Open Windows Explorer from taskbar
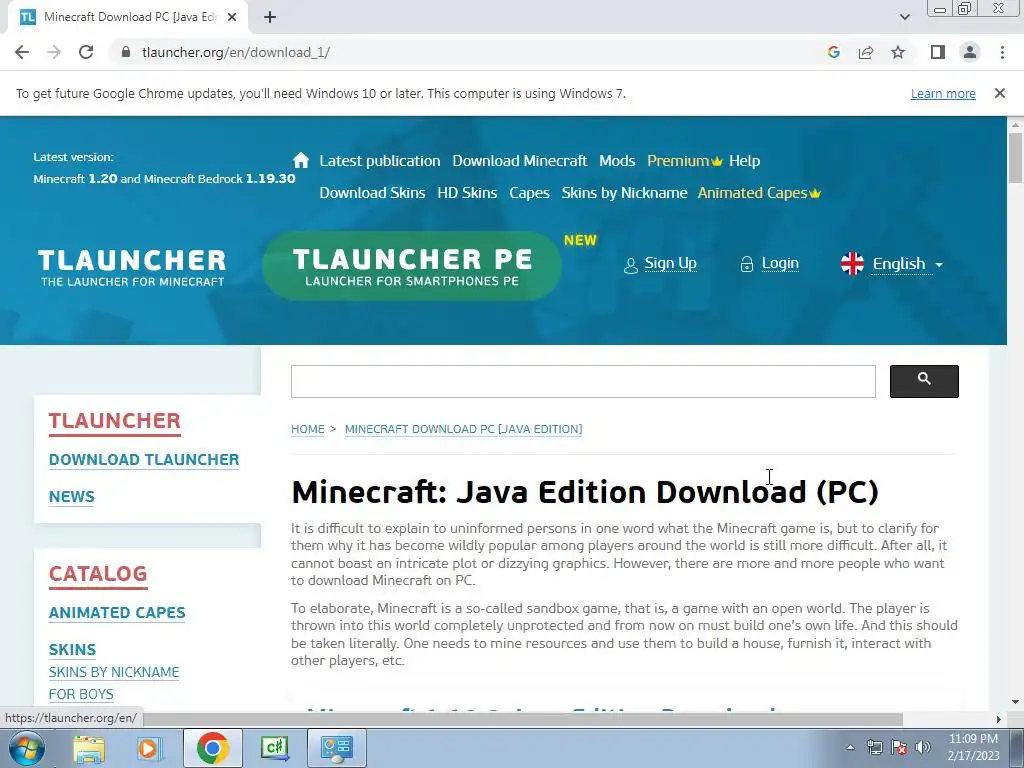Image resolution: width=1024 pixels, height=768 pixels. [x=88, y=748]
